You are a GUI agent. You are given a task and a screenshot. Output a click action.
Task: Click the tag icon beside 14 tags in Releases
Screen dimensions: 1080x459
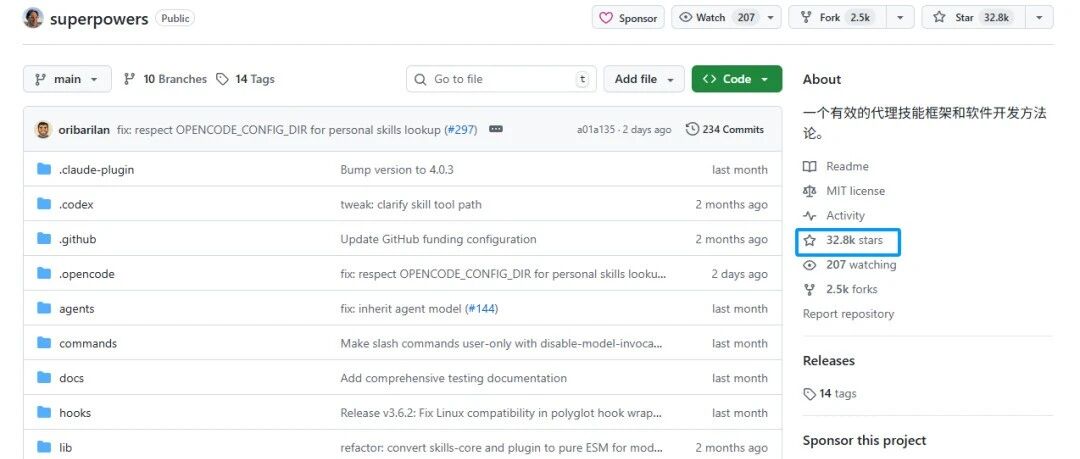(810, 394)
